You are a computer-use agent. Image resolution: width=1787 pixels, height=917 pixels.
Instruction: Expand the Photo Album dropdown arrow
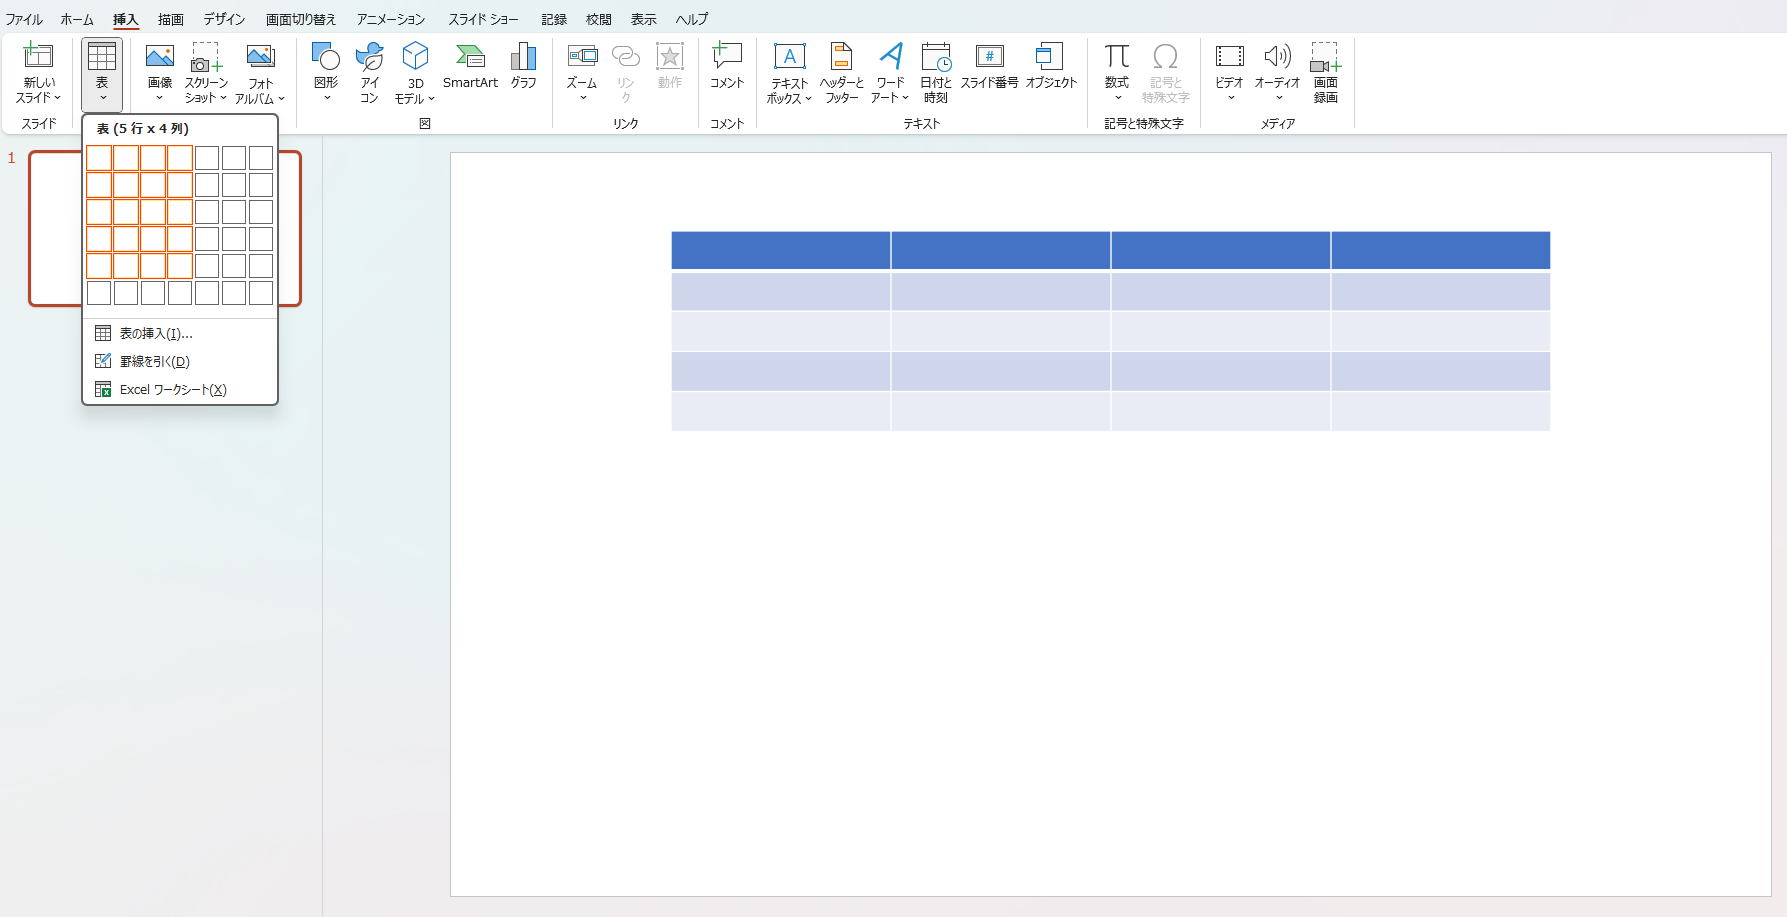(281, 99)
